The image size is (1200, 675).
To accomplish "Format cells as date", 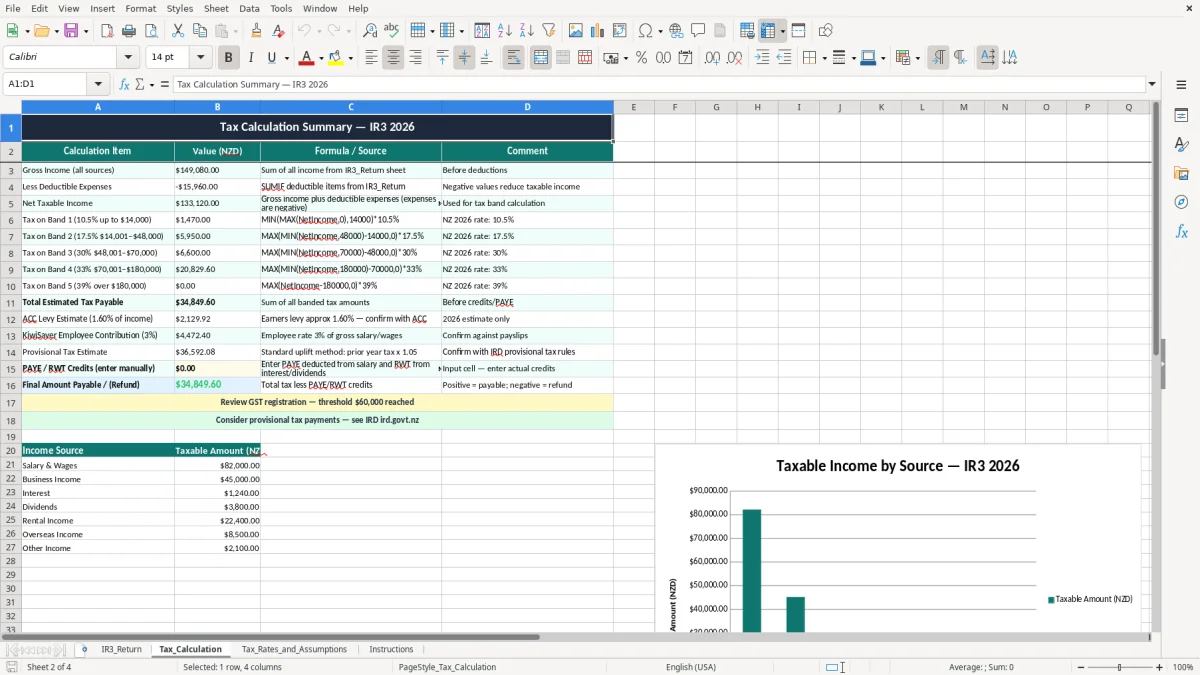I will tap(686, 58).
